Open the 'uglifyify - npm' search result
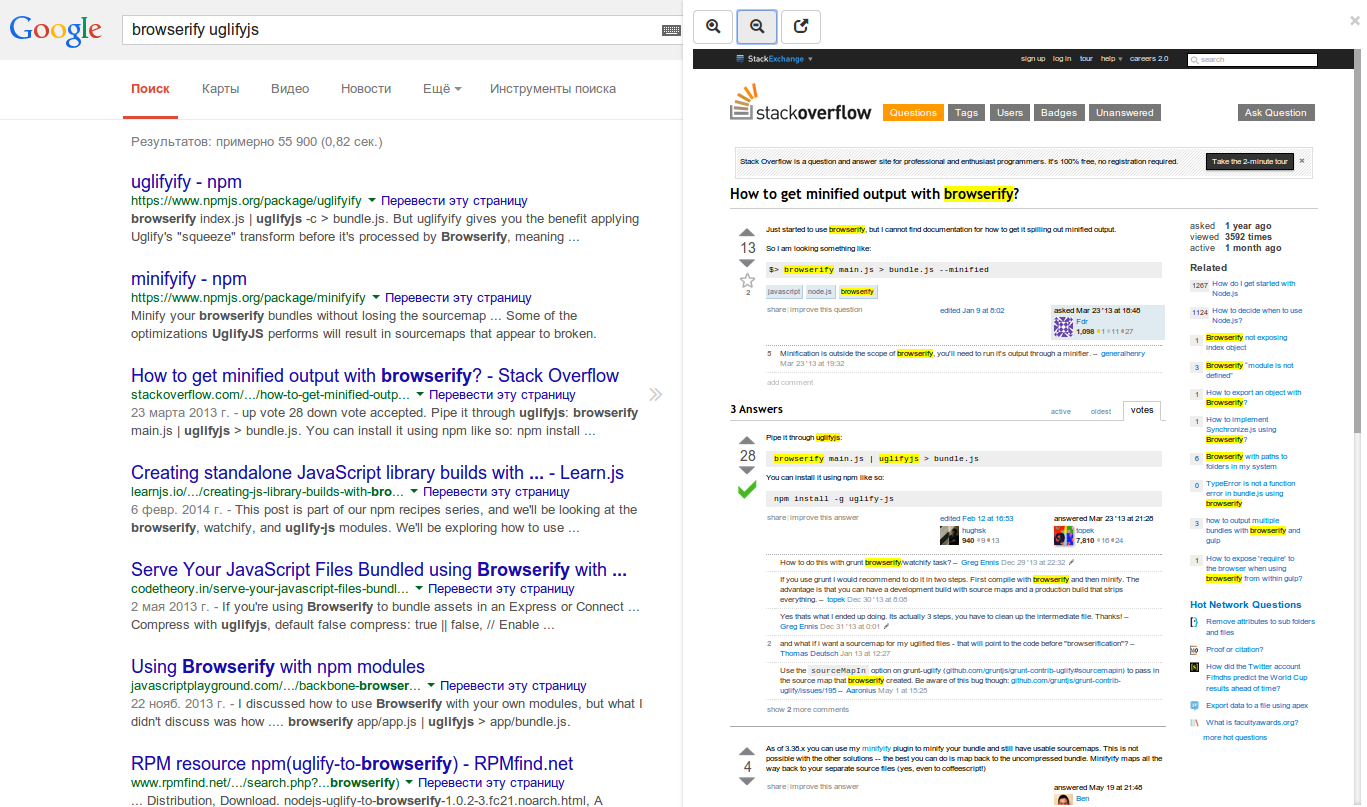Viewport: 1367px width, 807px height. 187,182
